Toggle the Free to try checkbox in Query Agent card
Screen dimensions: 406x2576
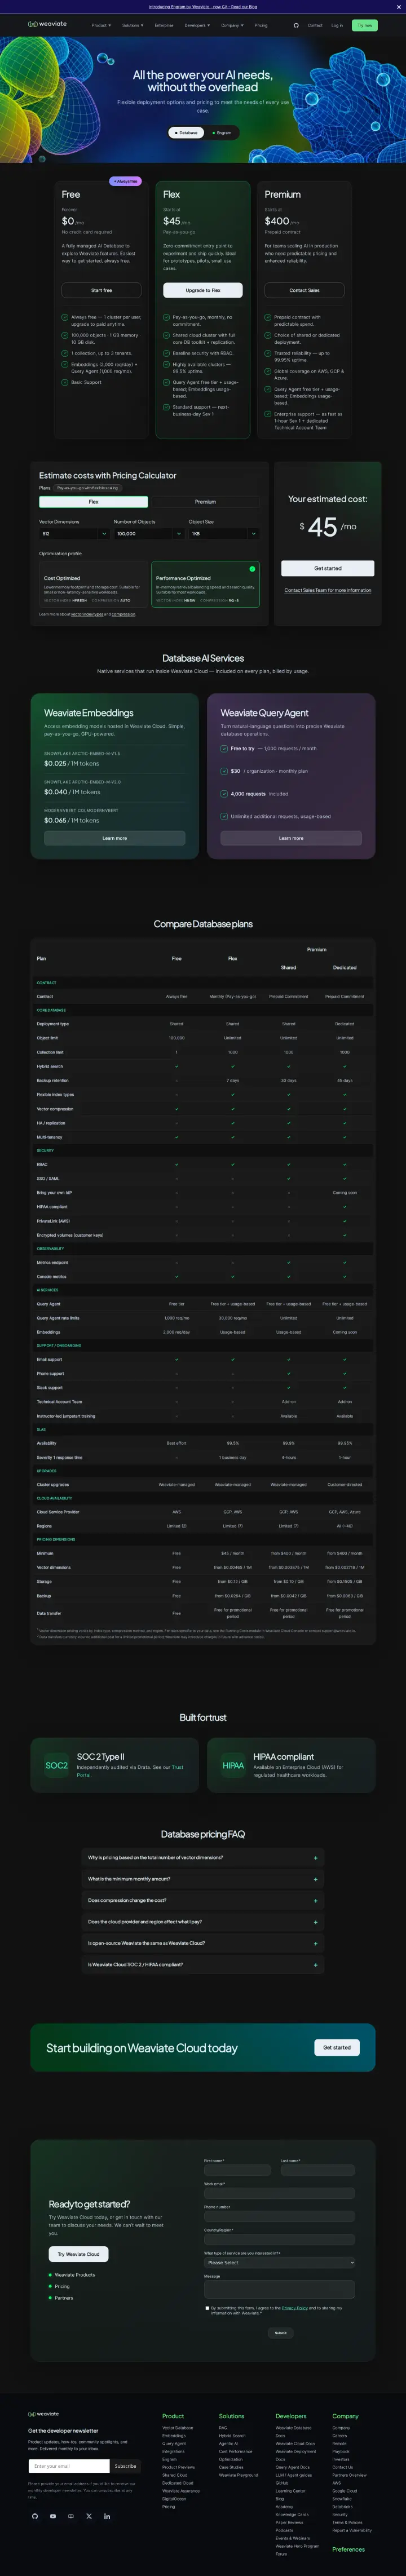tap(224, 748)
